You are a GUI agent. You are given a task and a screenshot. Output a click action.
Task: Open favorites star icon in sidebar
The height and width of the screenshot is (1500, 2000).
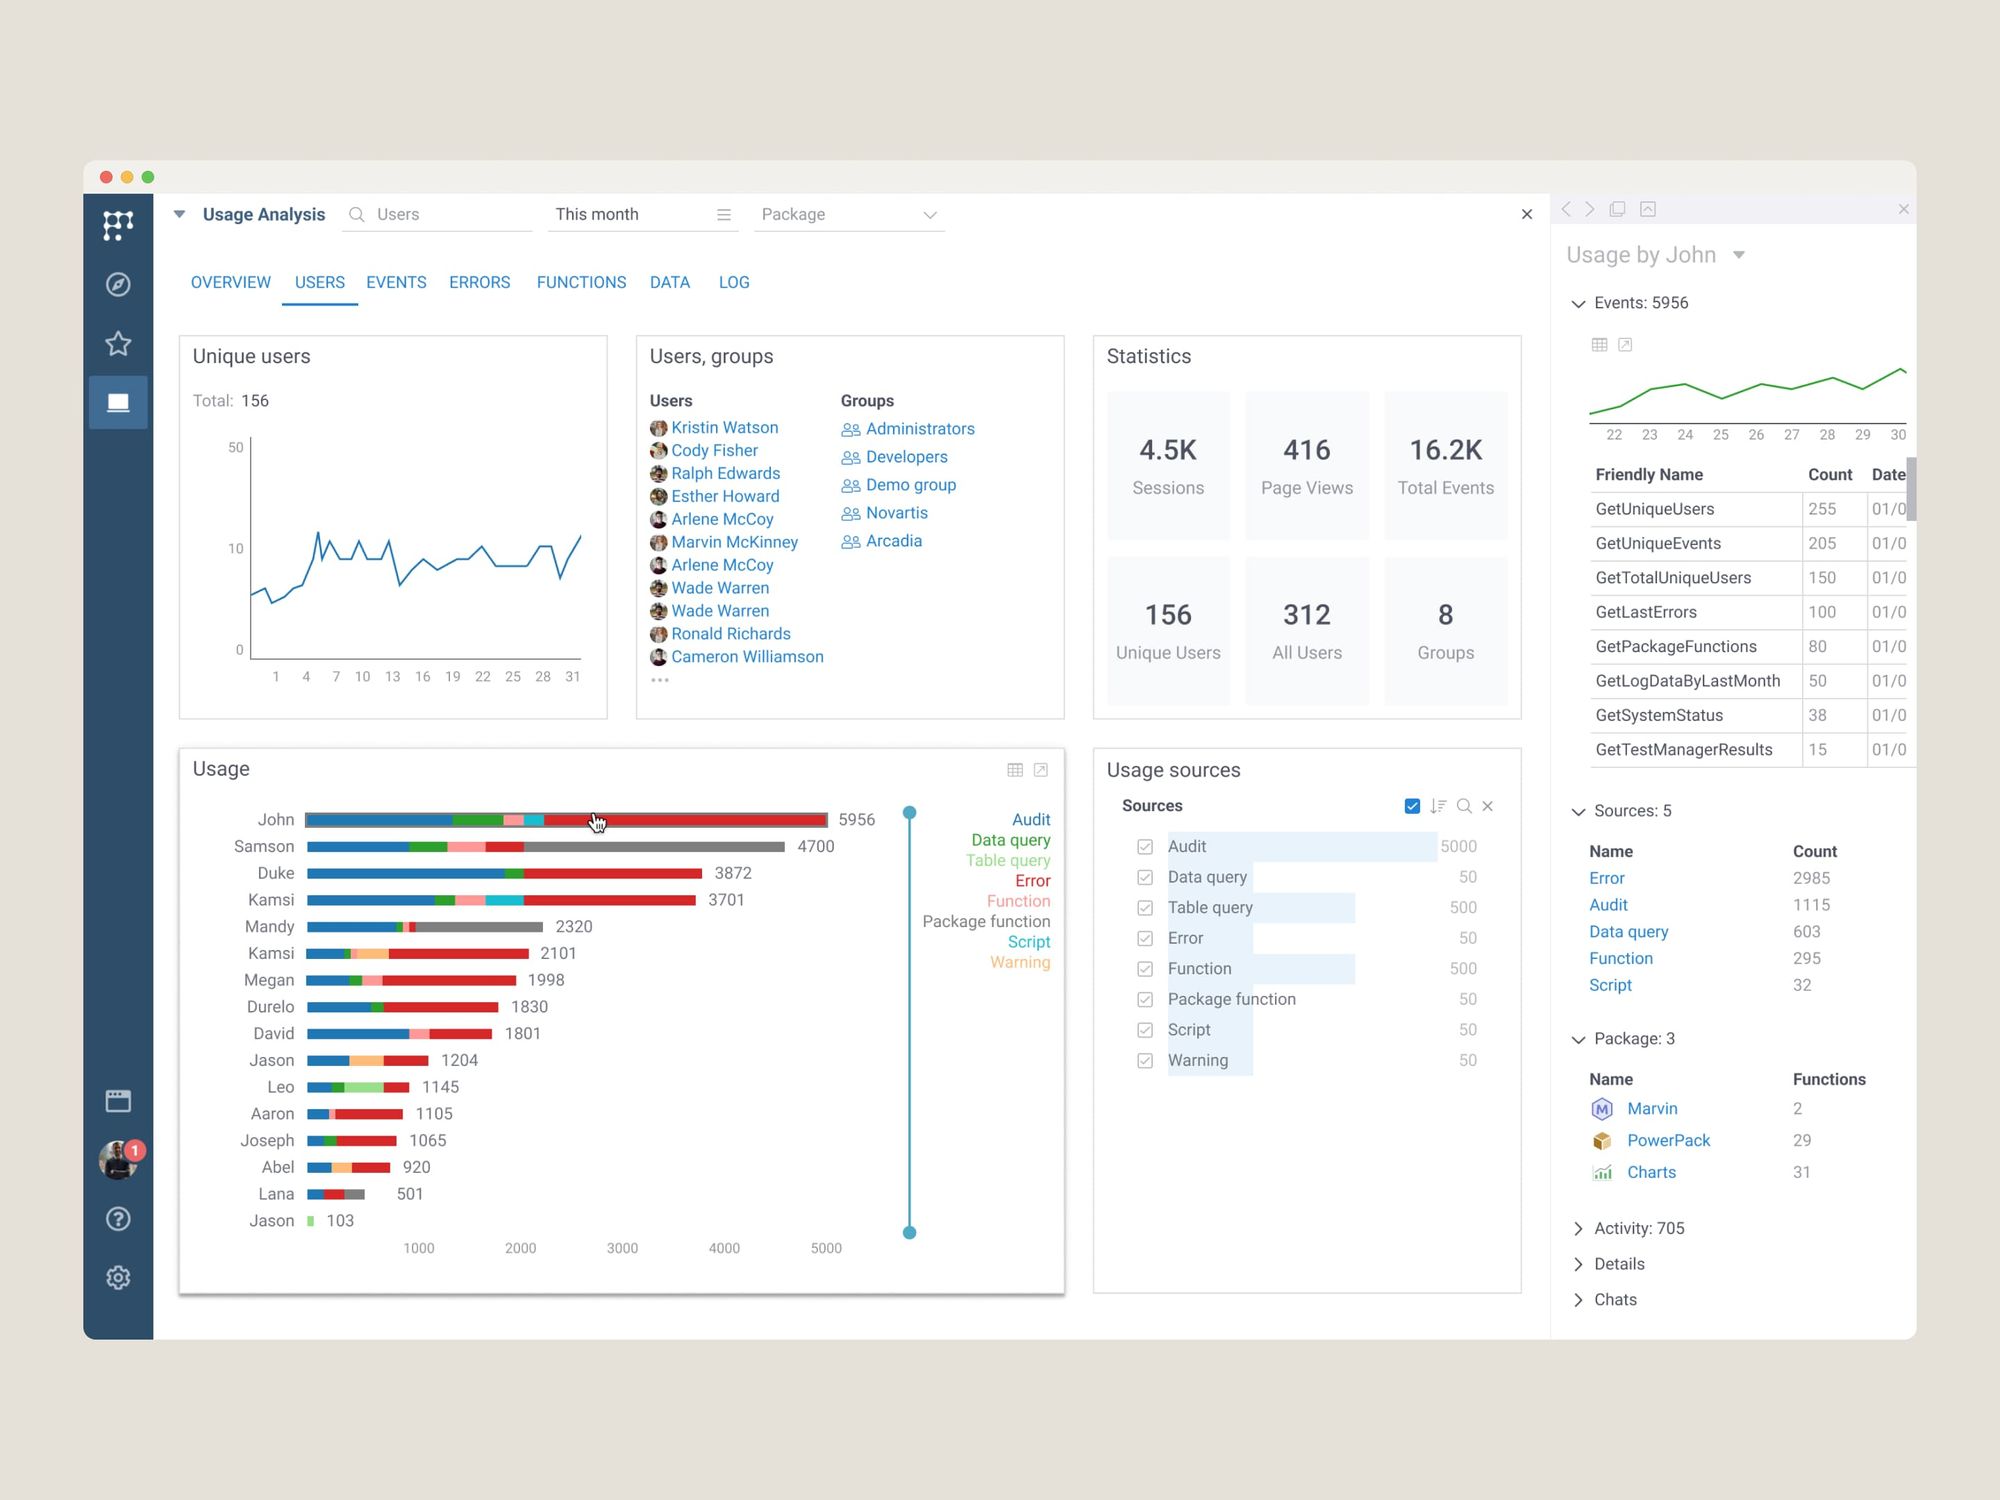coord(118,344)
